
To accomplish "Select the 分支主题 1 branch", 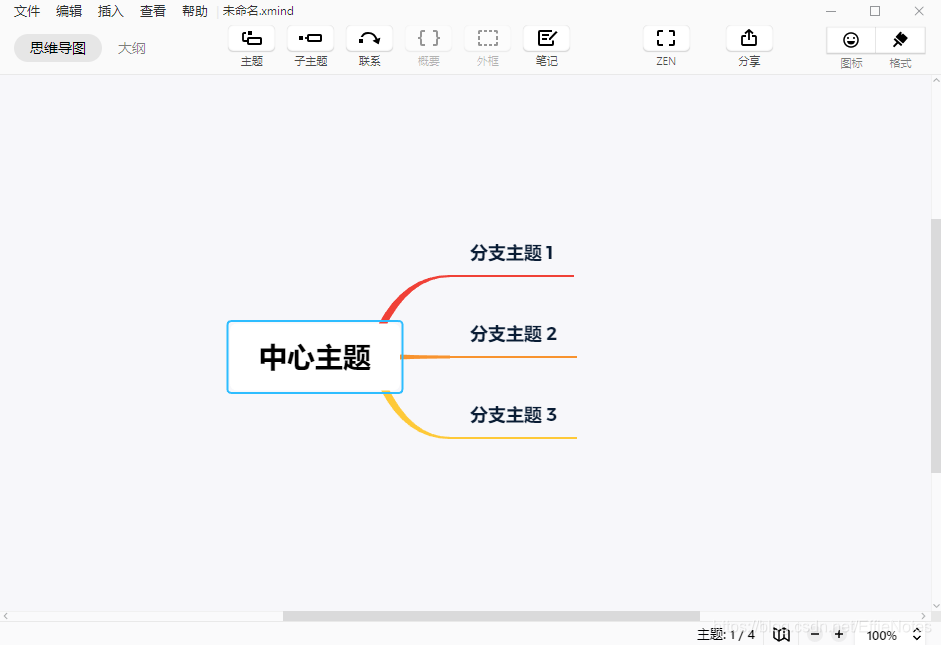I will coord(511,253).
